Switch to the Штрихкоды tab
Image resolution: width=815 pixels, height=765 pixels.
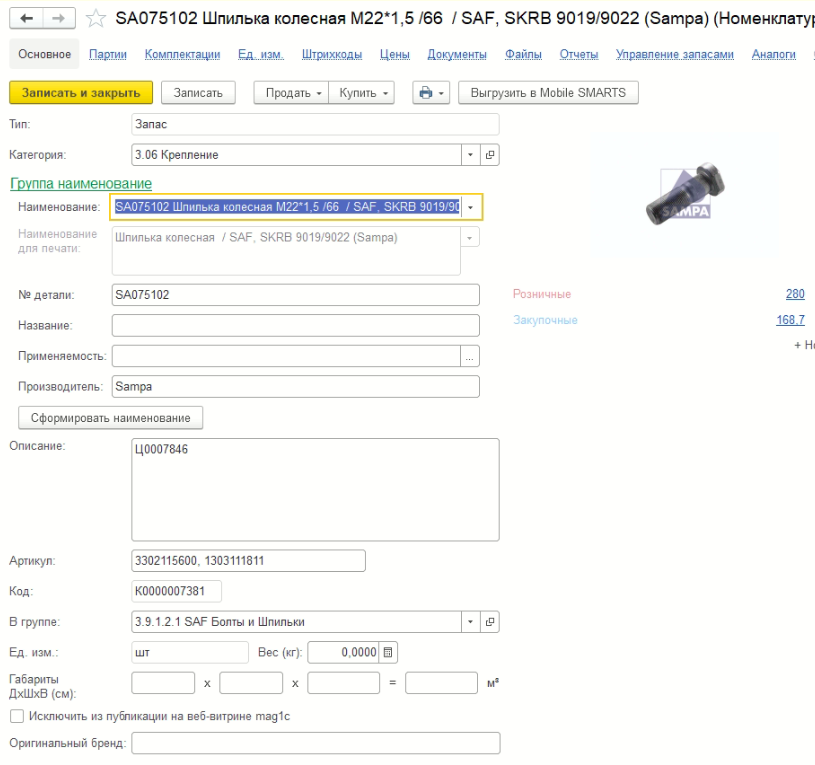click(x=332, y=55)
